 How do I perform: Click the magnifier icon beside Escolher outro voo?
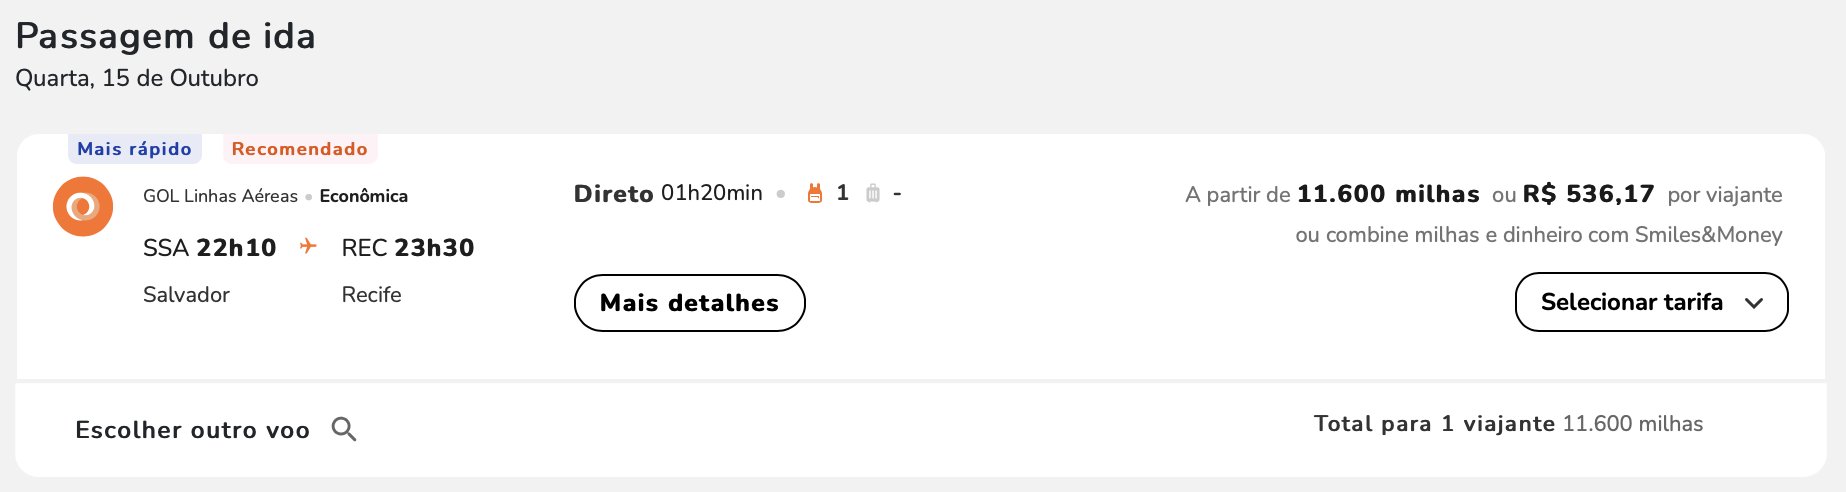[344, 430]
